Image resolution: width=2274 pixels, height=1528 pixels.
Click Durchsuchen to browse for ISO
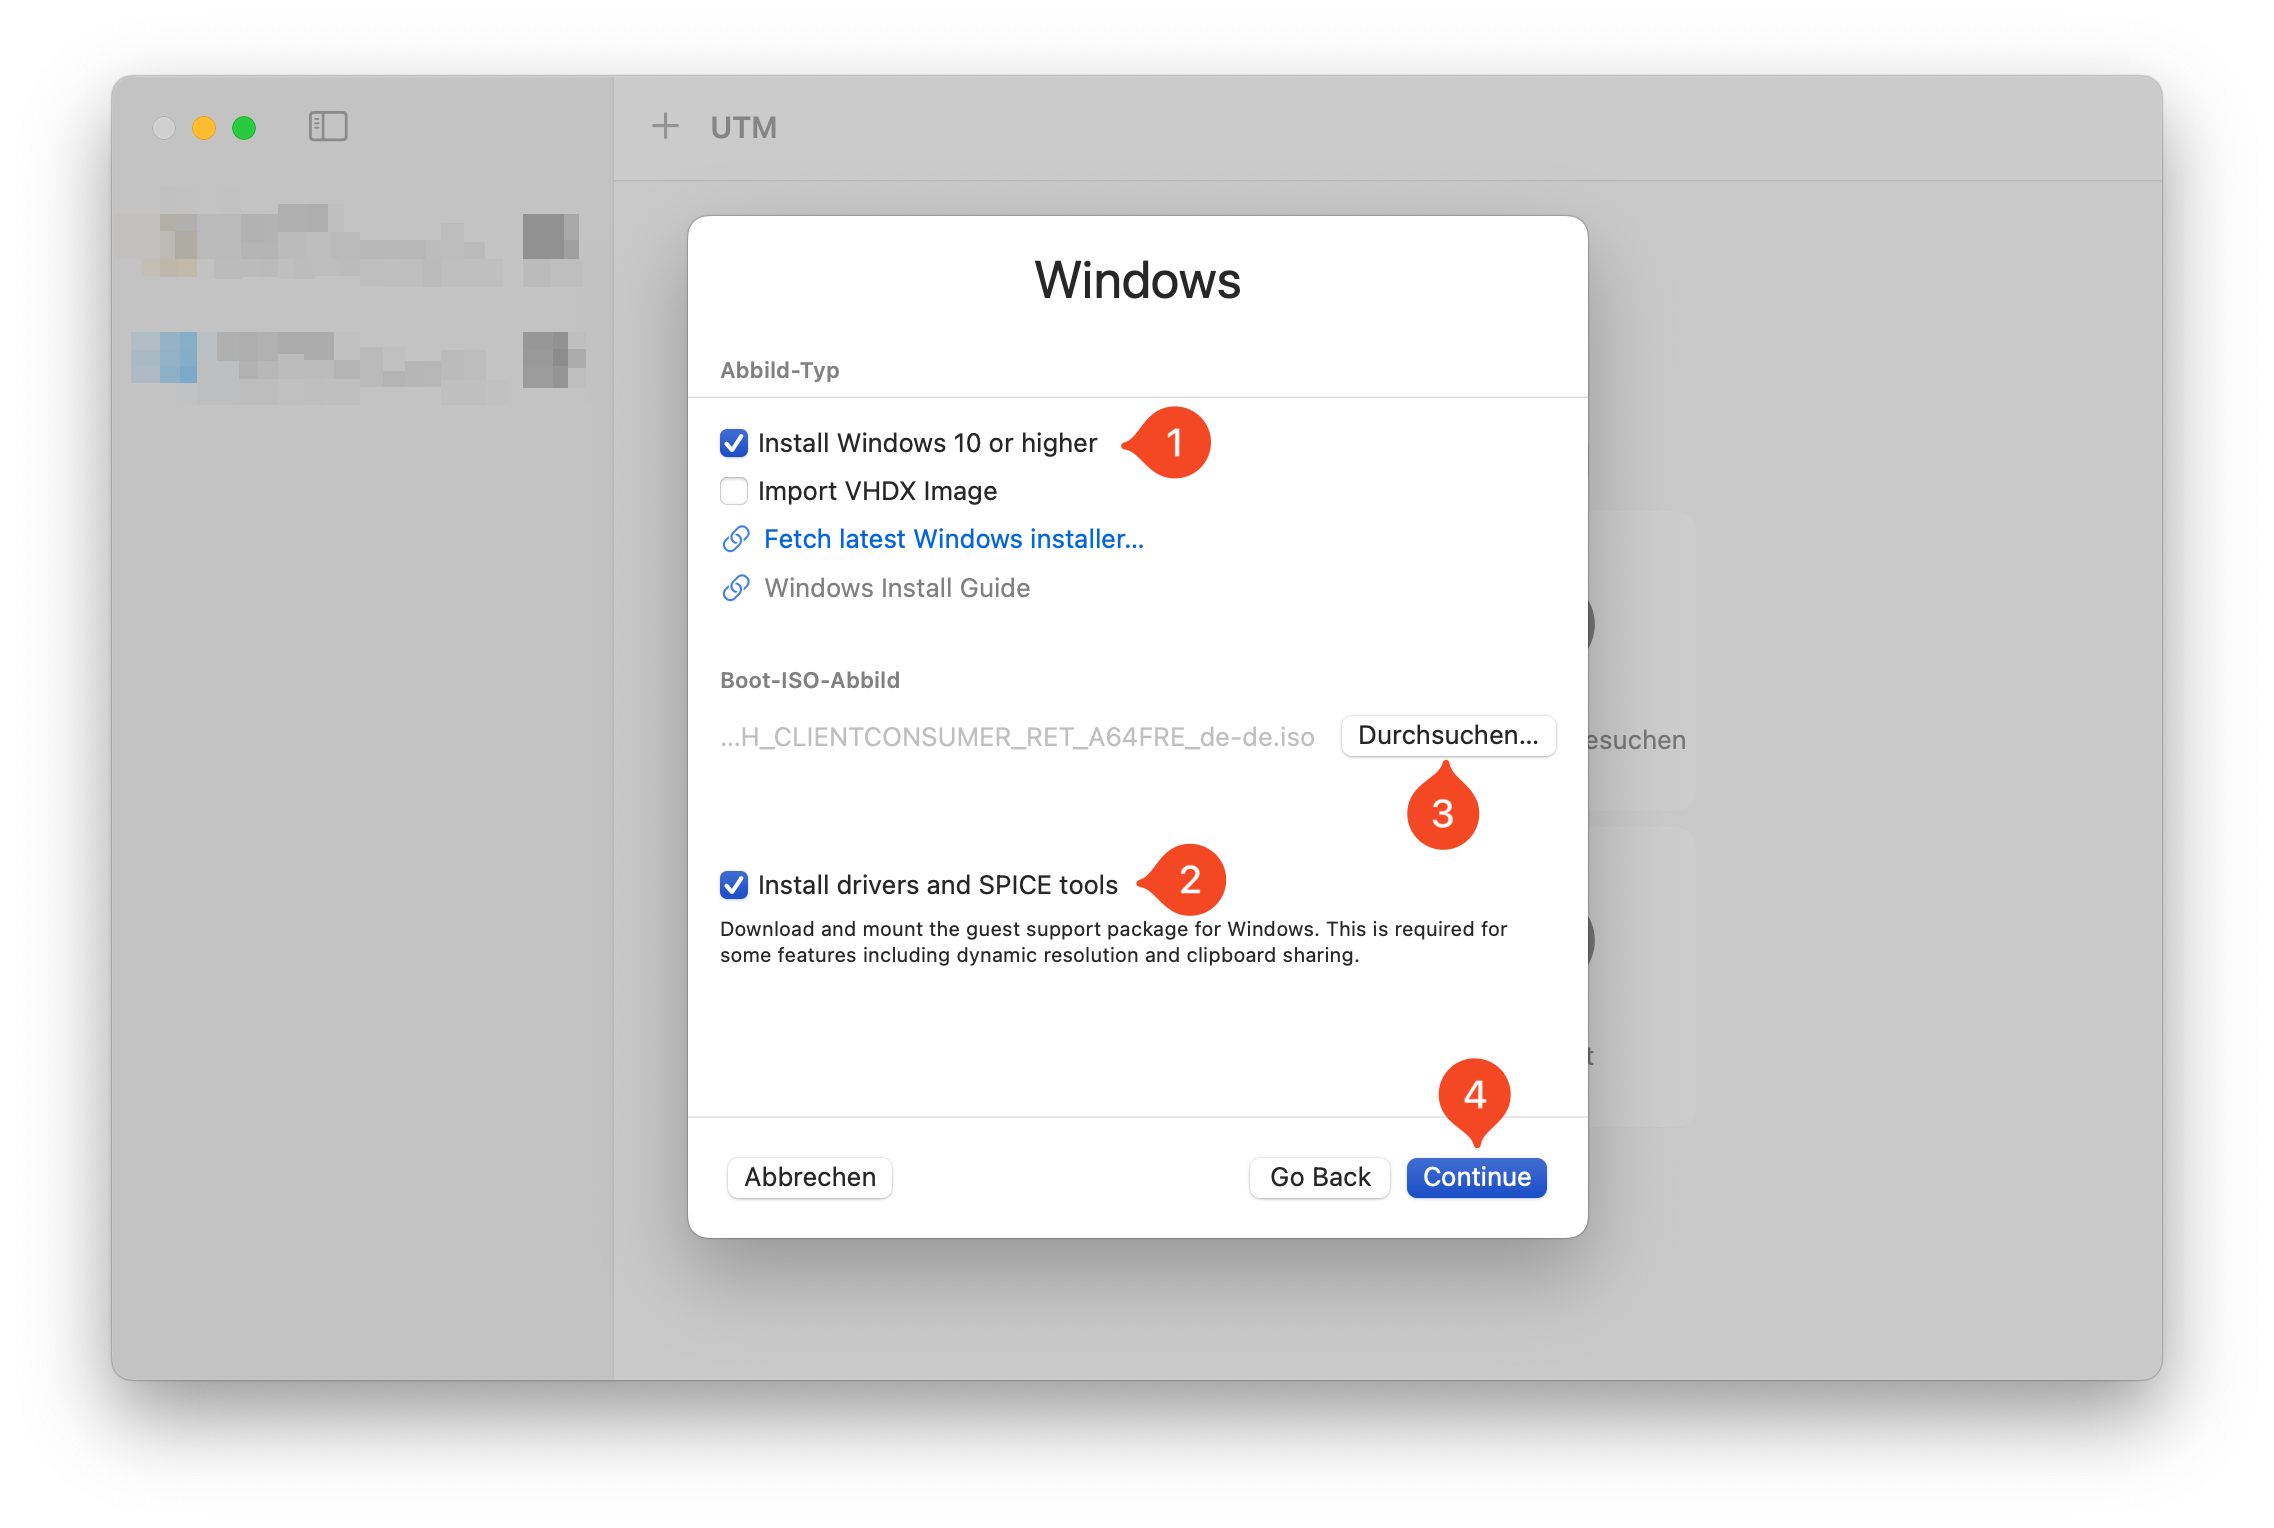[x=1447, y=736]
